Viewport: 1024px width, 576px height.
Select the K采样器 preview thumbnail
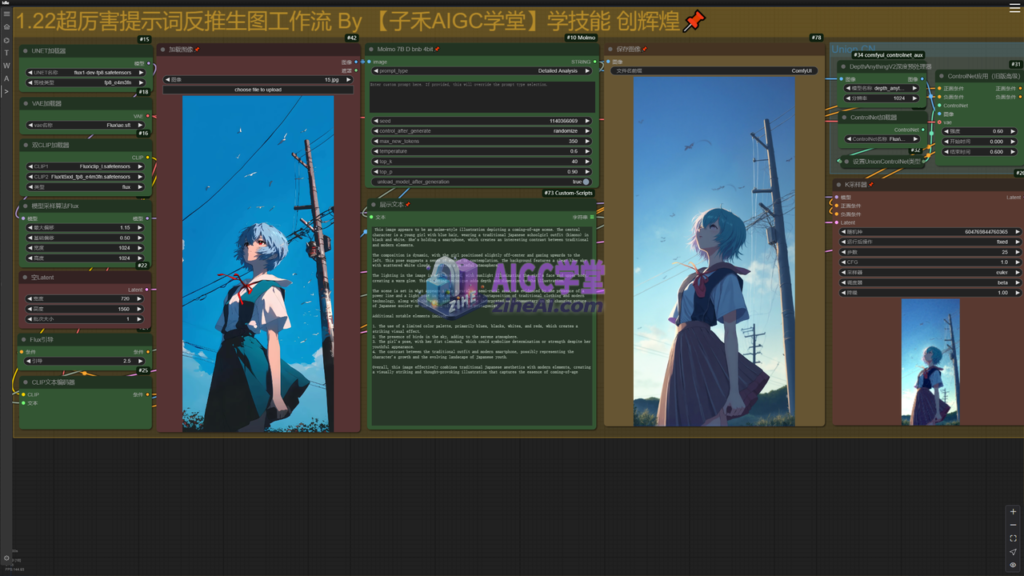931,362
